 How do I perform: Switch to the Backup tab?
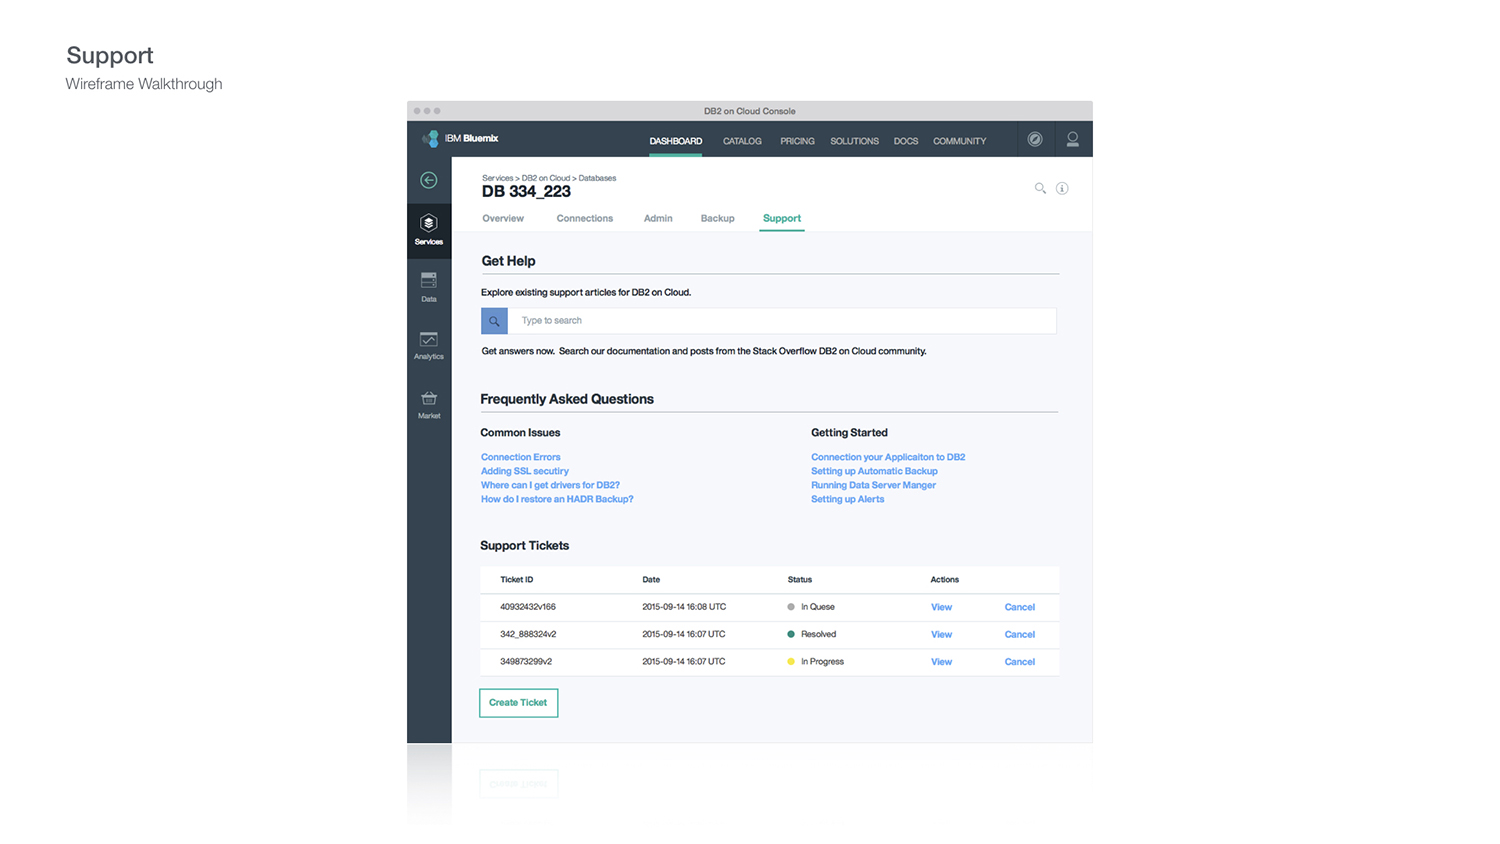click(717, 218)
